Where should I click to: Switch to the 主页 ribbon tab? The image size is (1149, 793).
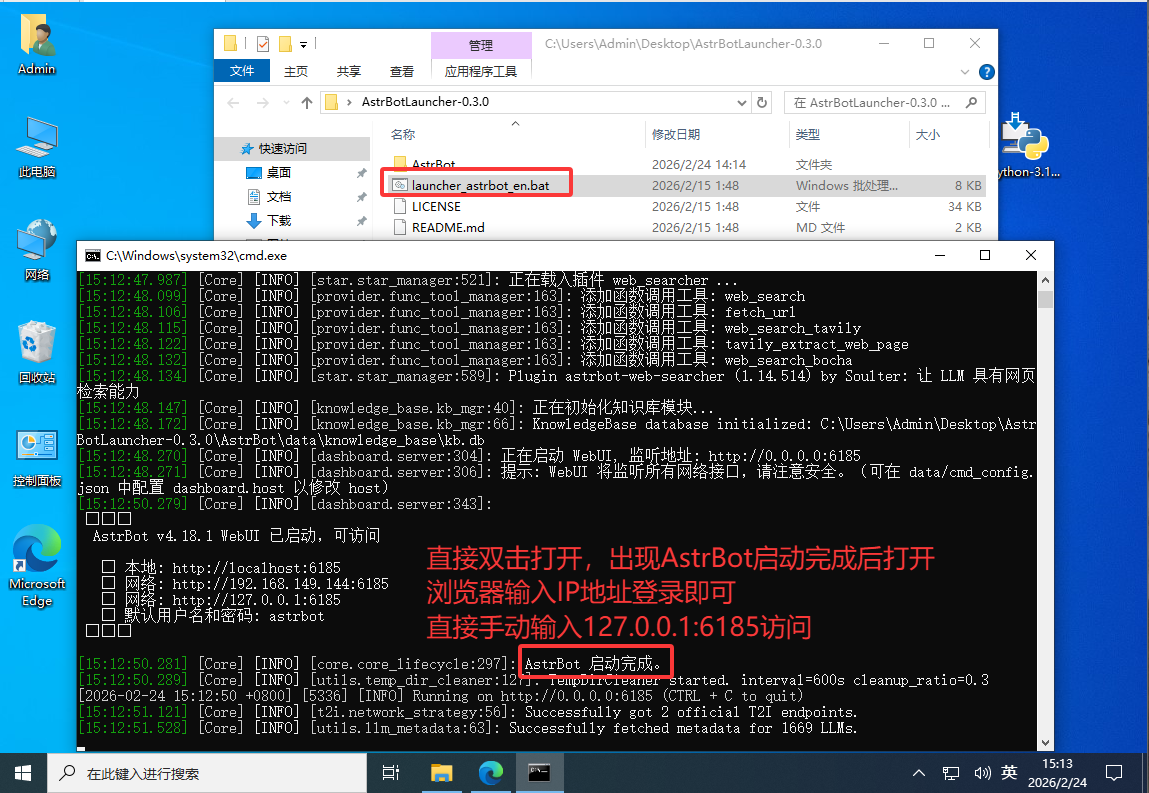tap(296, 71)
